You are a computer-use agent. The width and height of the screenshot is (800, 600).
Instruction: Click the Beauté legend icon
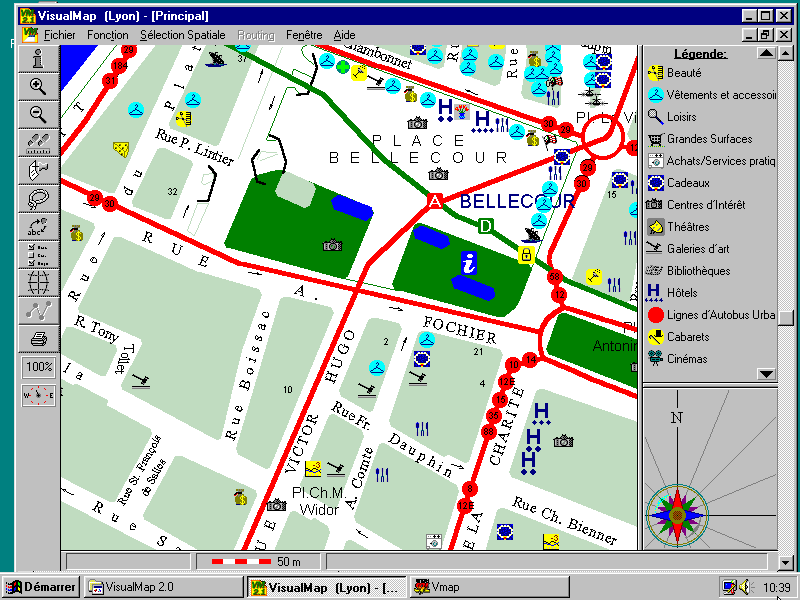coord(655,73)
